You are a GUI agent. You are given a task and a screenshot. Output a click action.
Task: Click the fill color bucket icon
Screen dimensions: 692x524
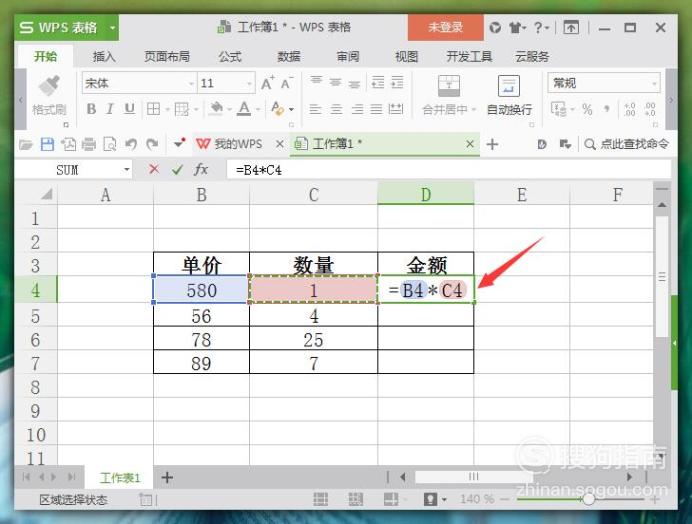216,109
